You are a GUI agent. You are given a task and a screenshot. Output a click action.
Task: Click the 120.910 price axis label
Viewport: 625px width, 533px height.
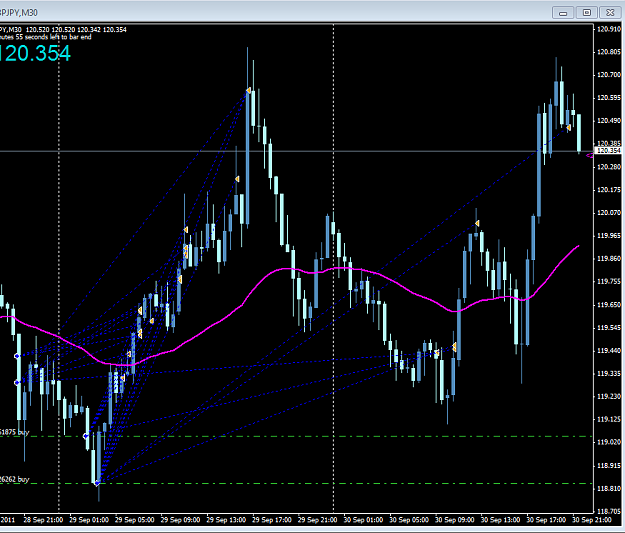(609, 29)
